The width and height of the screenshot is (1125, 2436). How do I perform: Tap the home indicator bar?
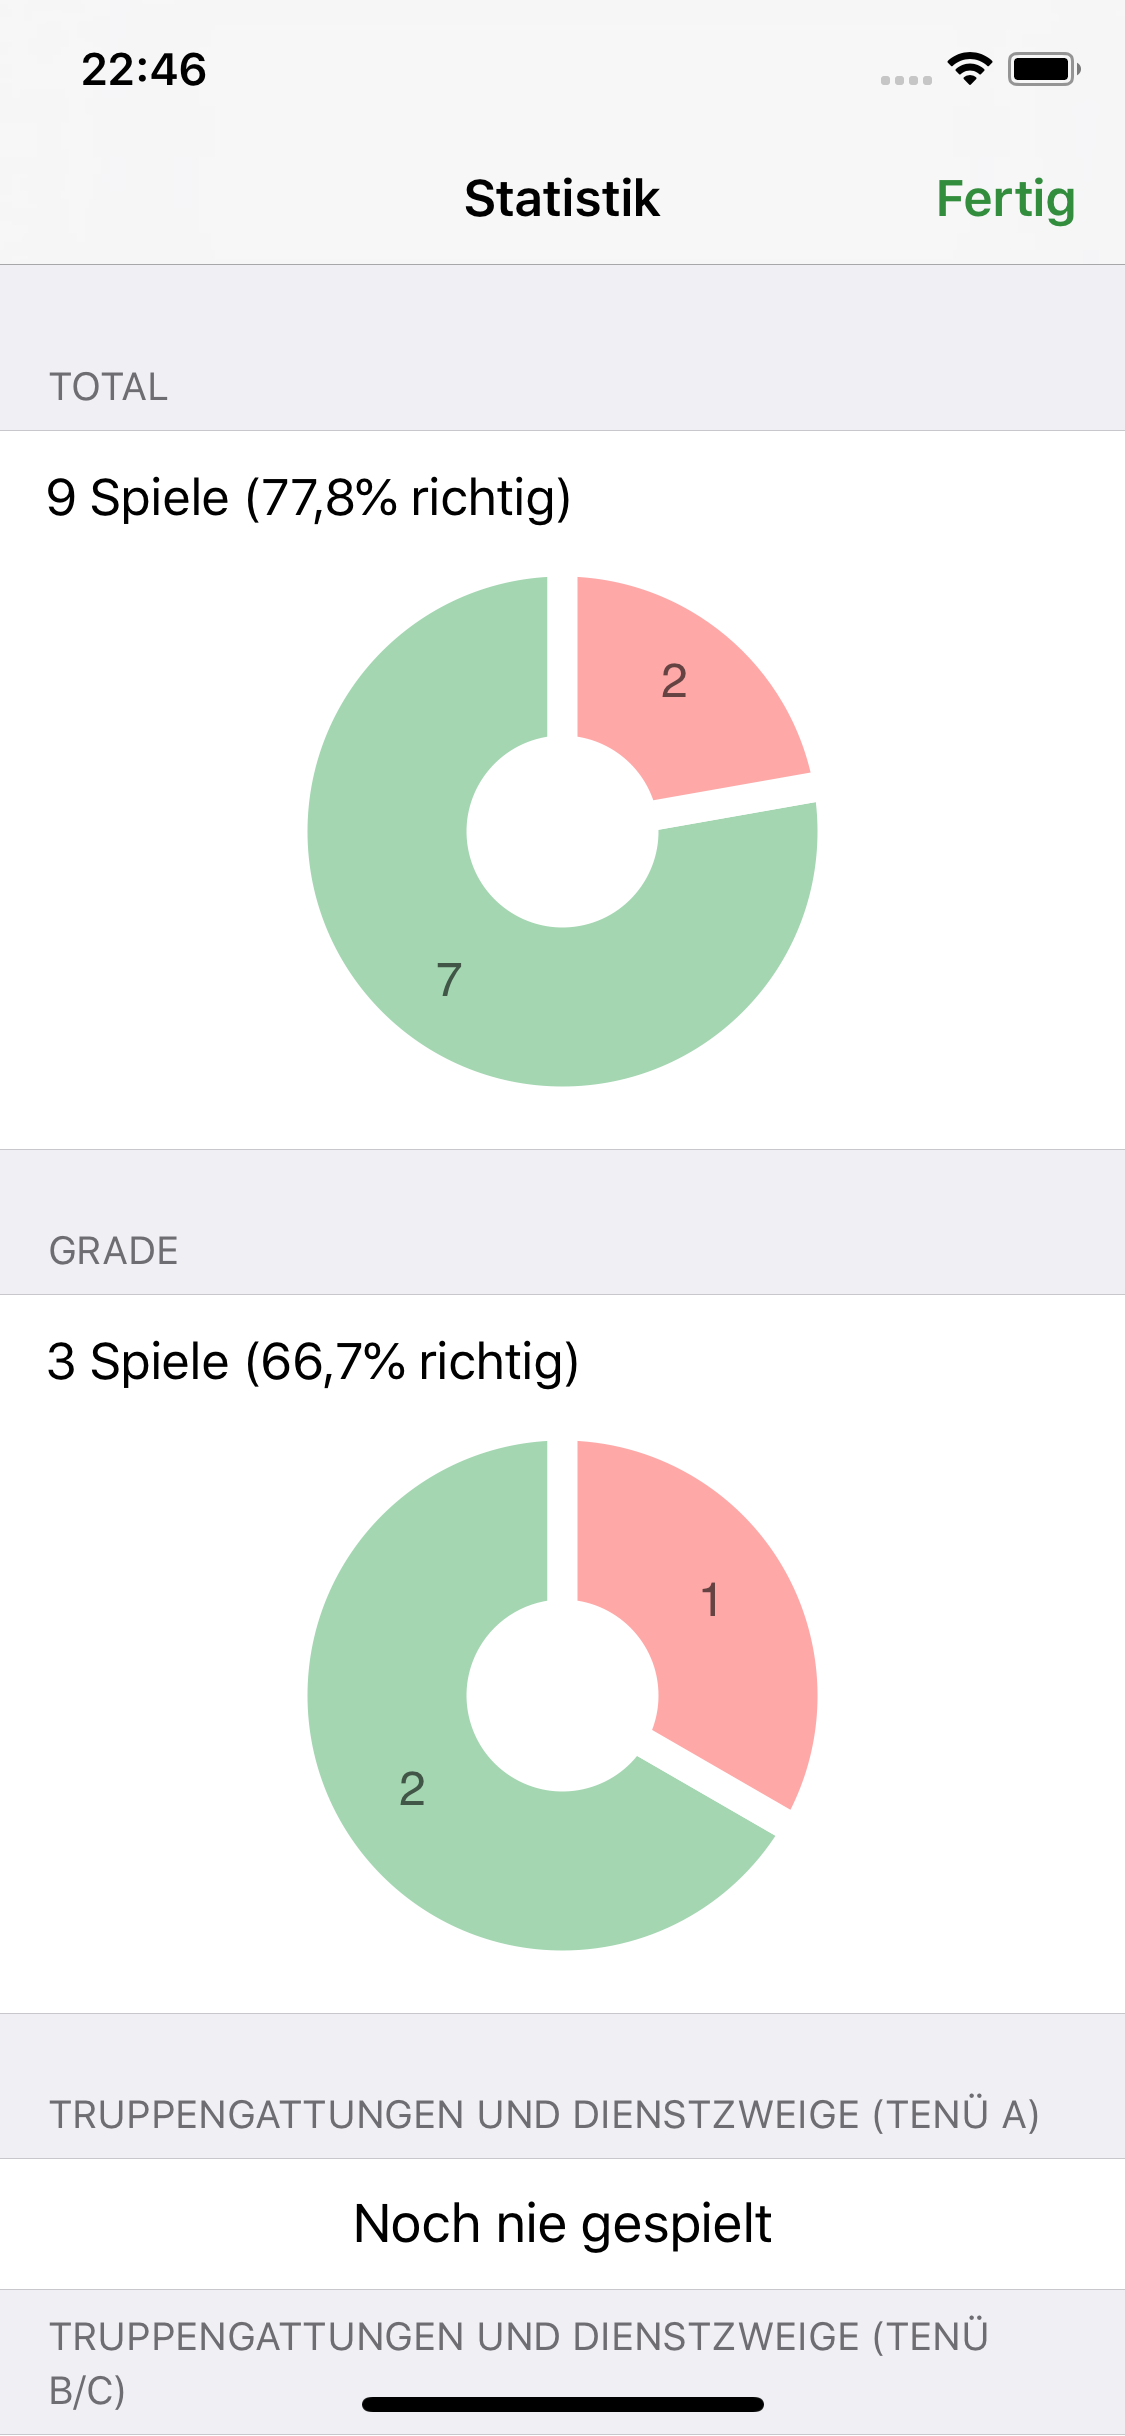click(x=562, y=2404)
